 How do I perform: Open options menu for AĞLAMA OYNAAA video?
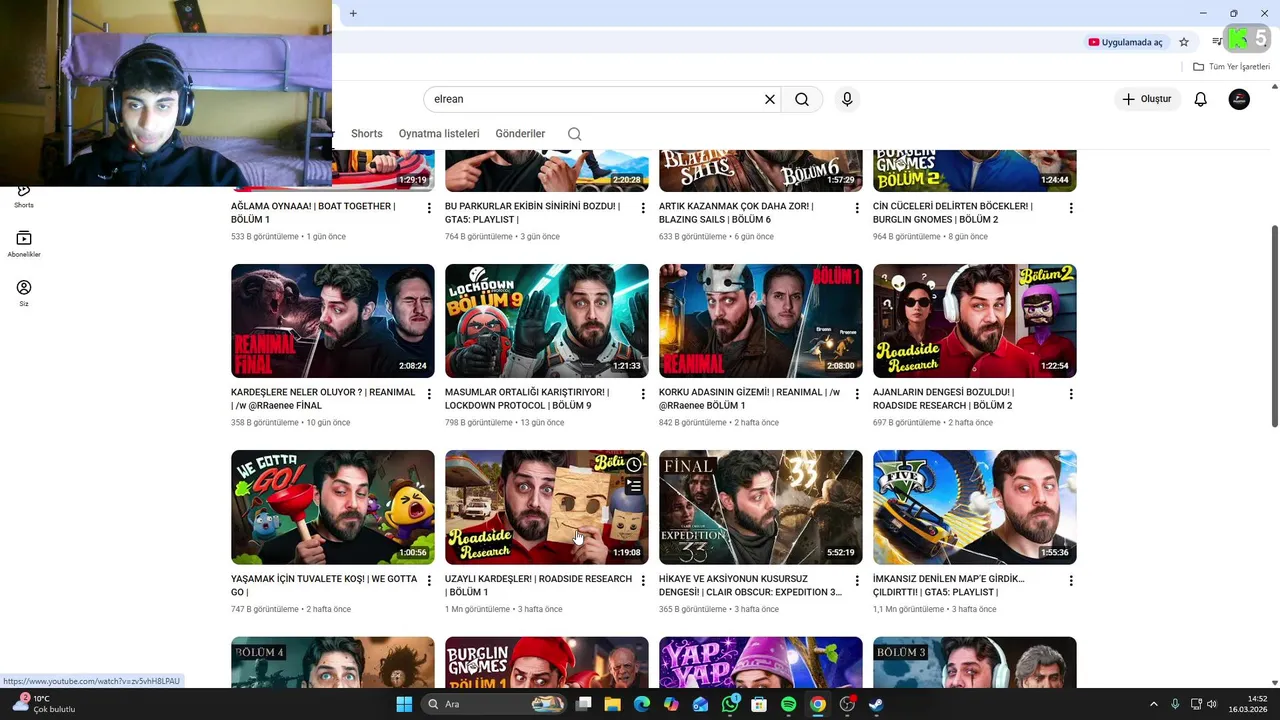[429, 208]
